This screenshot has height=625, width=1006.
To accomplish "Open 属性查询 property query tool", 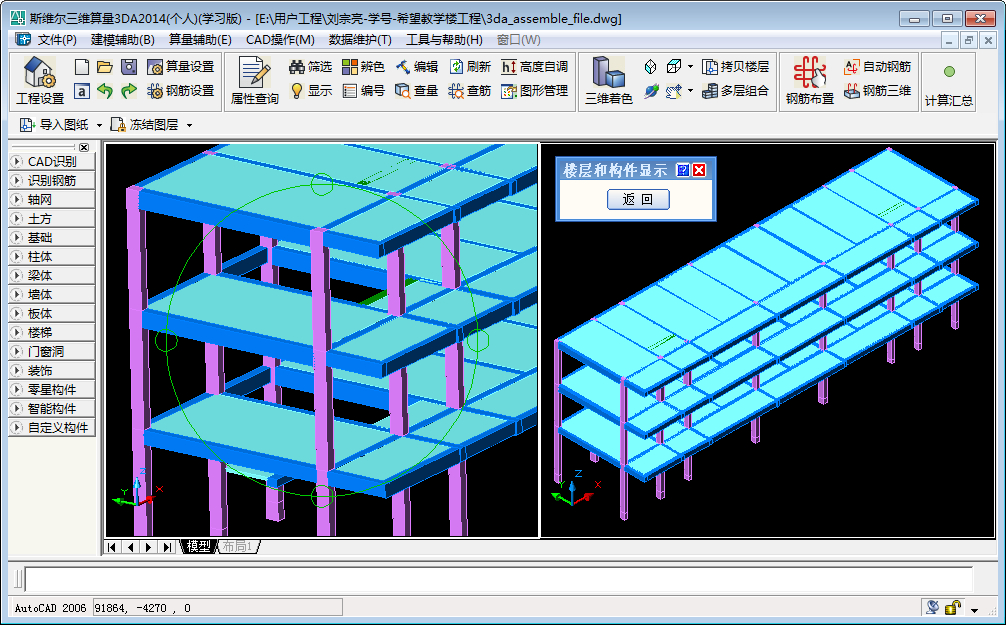I will point(255,81).
